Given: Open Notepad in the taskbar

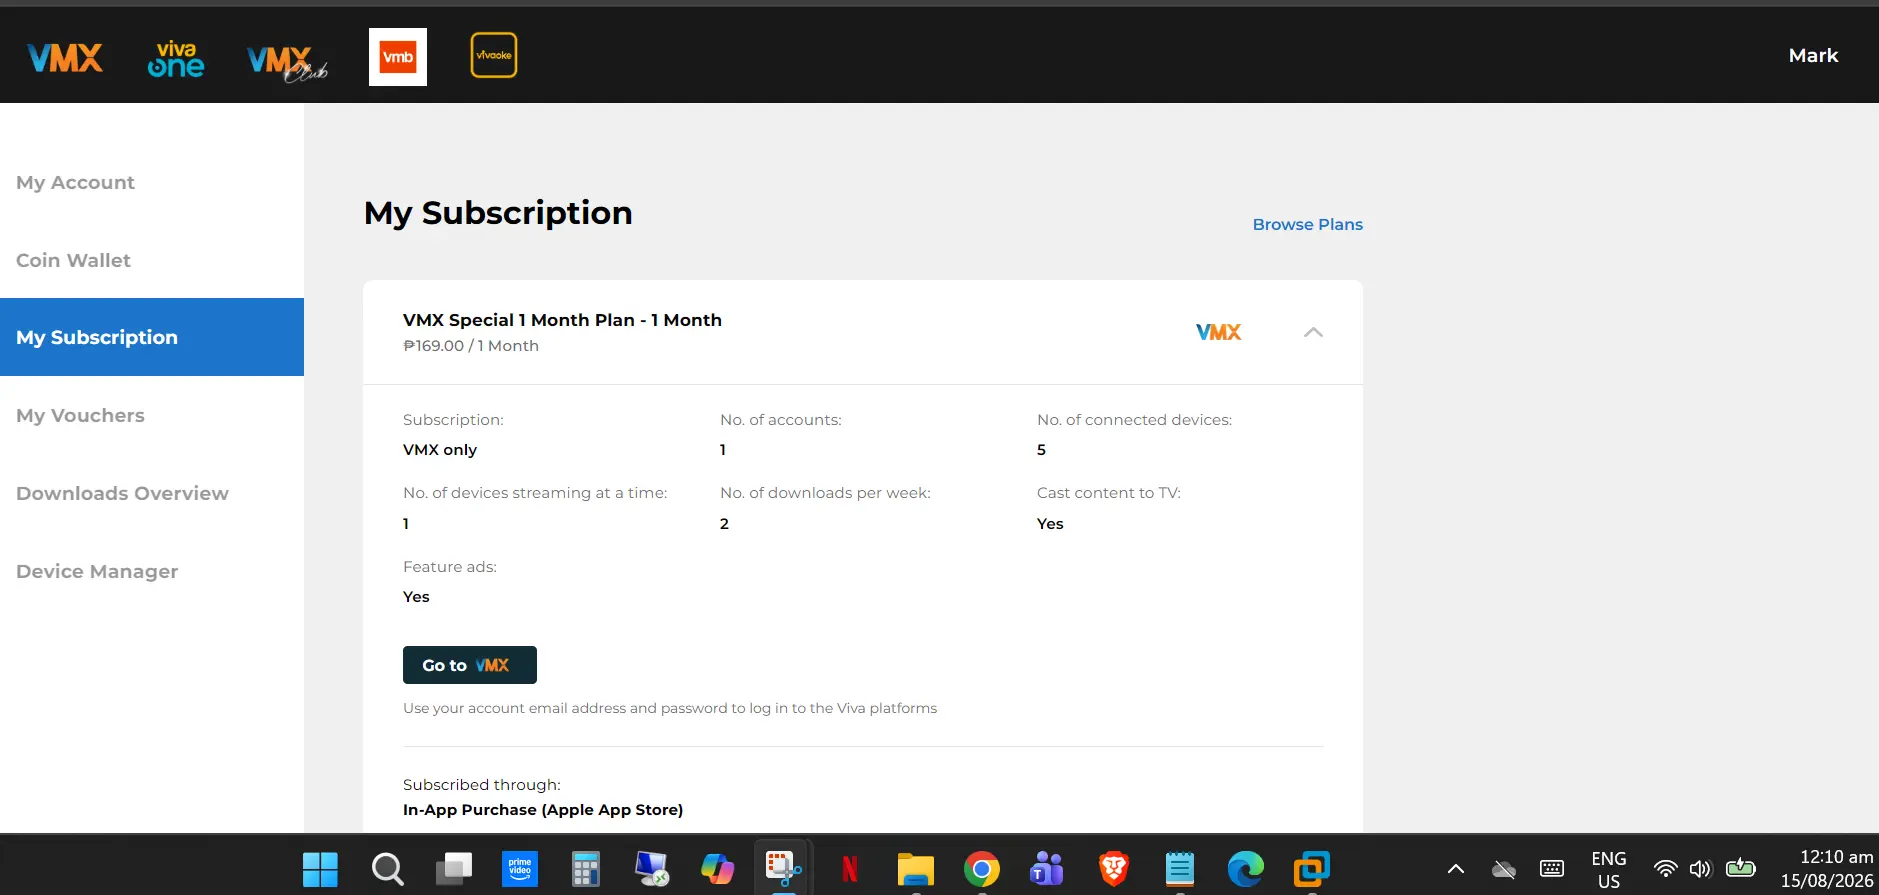Looking at the screenshot, I should [1180, 869].
